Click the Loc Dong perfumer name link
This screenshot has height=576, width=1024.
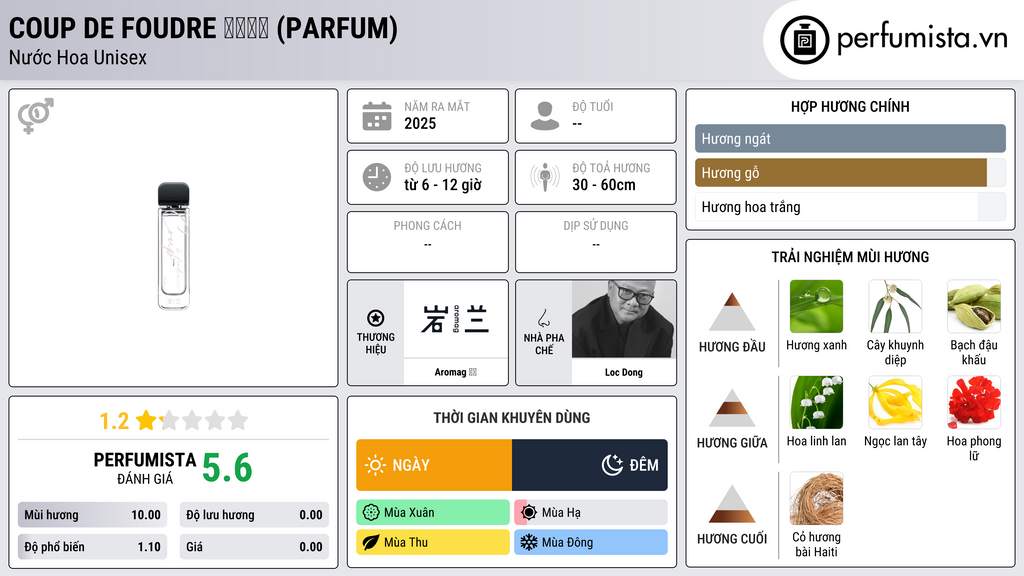click(624, 372)
